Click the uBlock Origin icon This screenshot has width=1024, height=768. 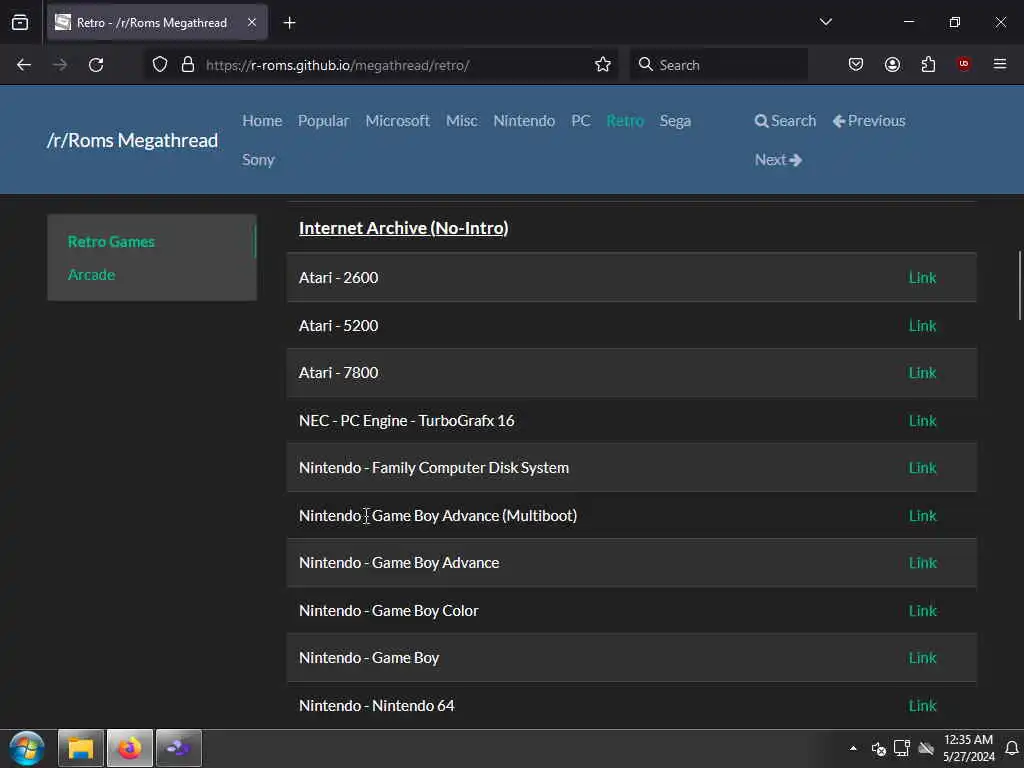pyautogui.click(x=964, y=64)
